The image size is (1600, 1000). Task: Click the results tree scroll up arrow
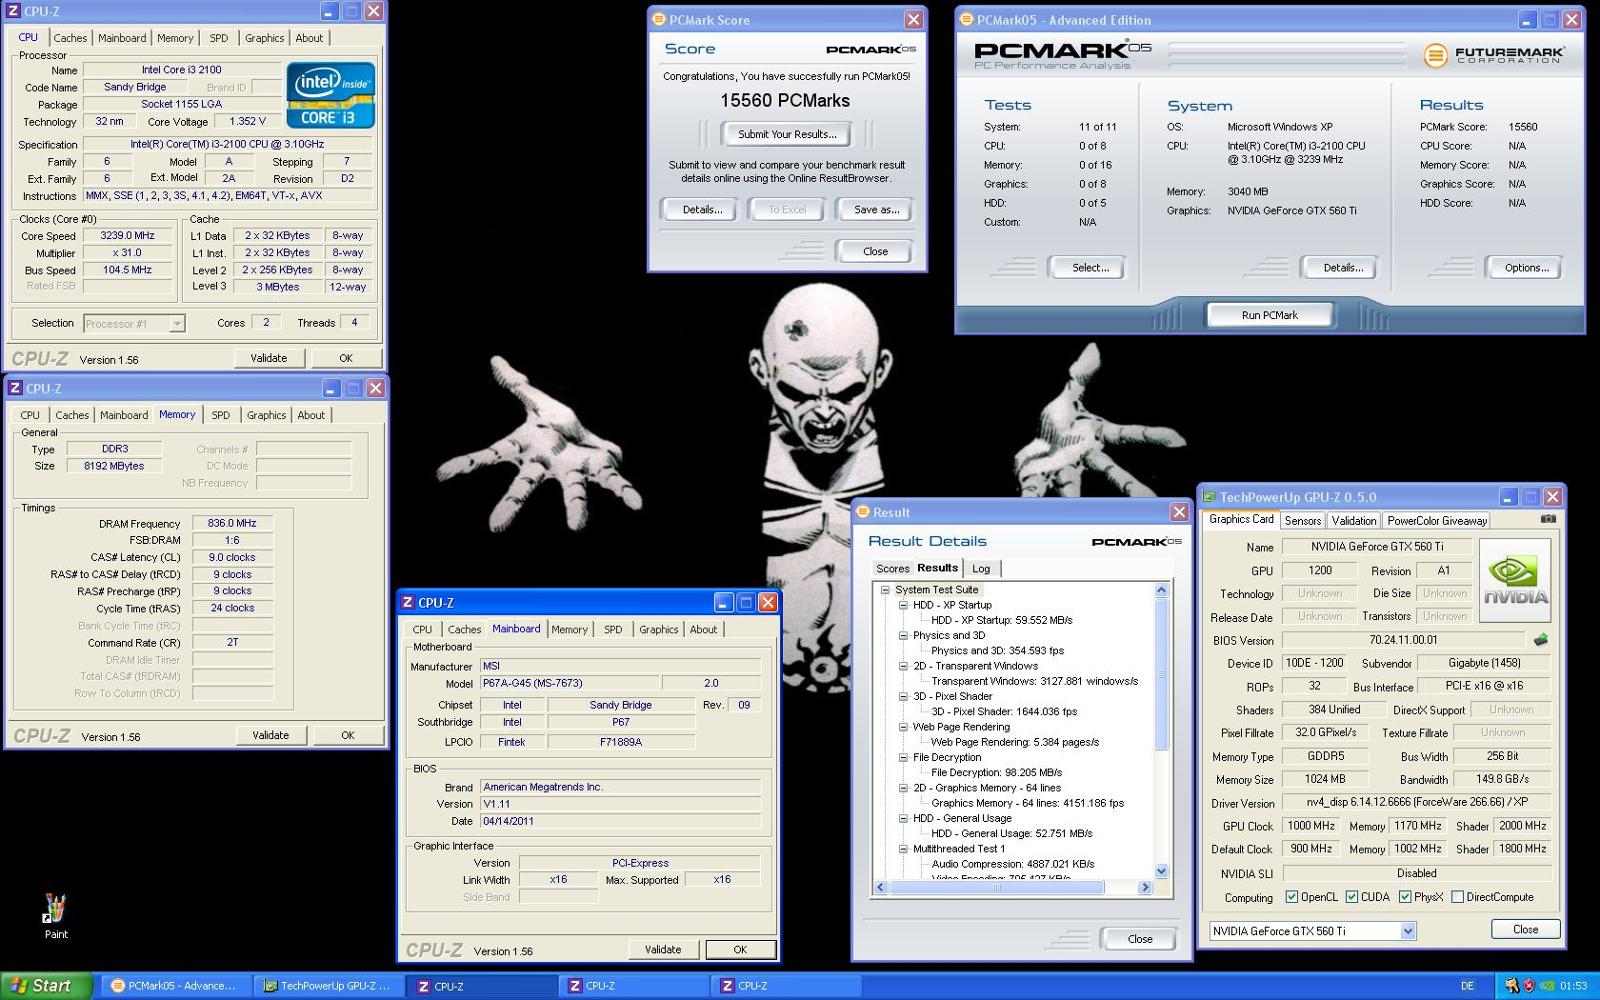click(1161, 590)
